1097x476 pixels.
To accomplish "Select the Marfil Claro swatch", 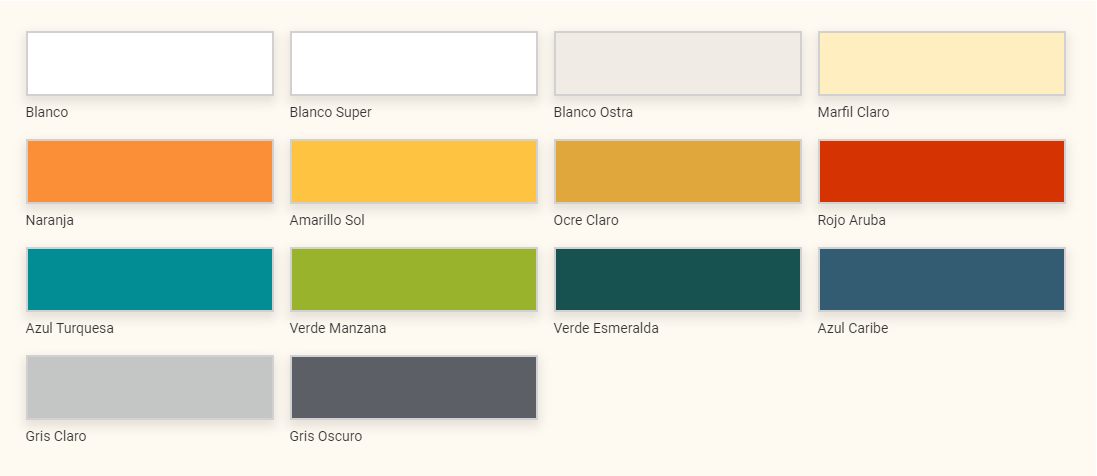I will [942, 63].
